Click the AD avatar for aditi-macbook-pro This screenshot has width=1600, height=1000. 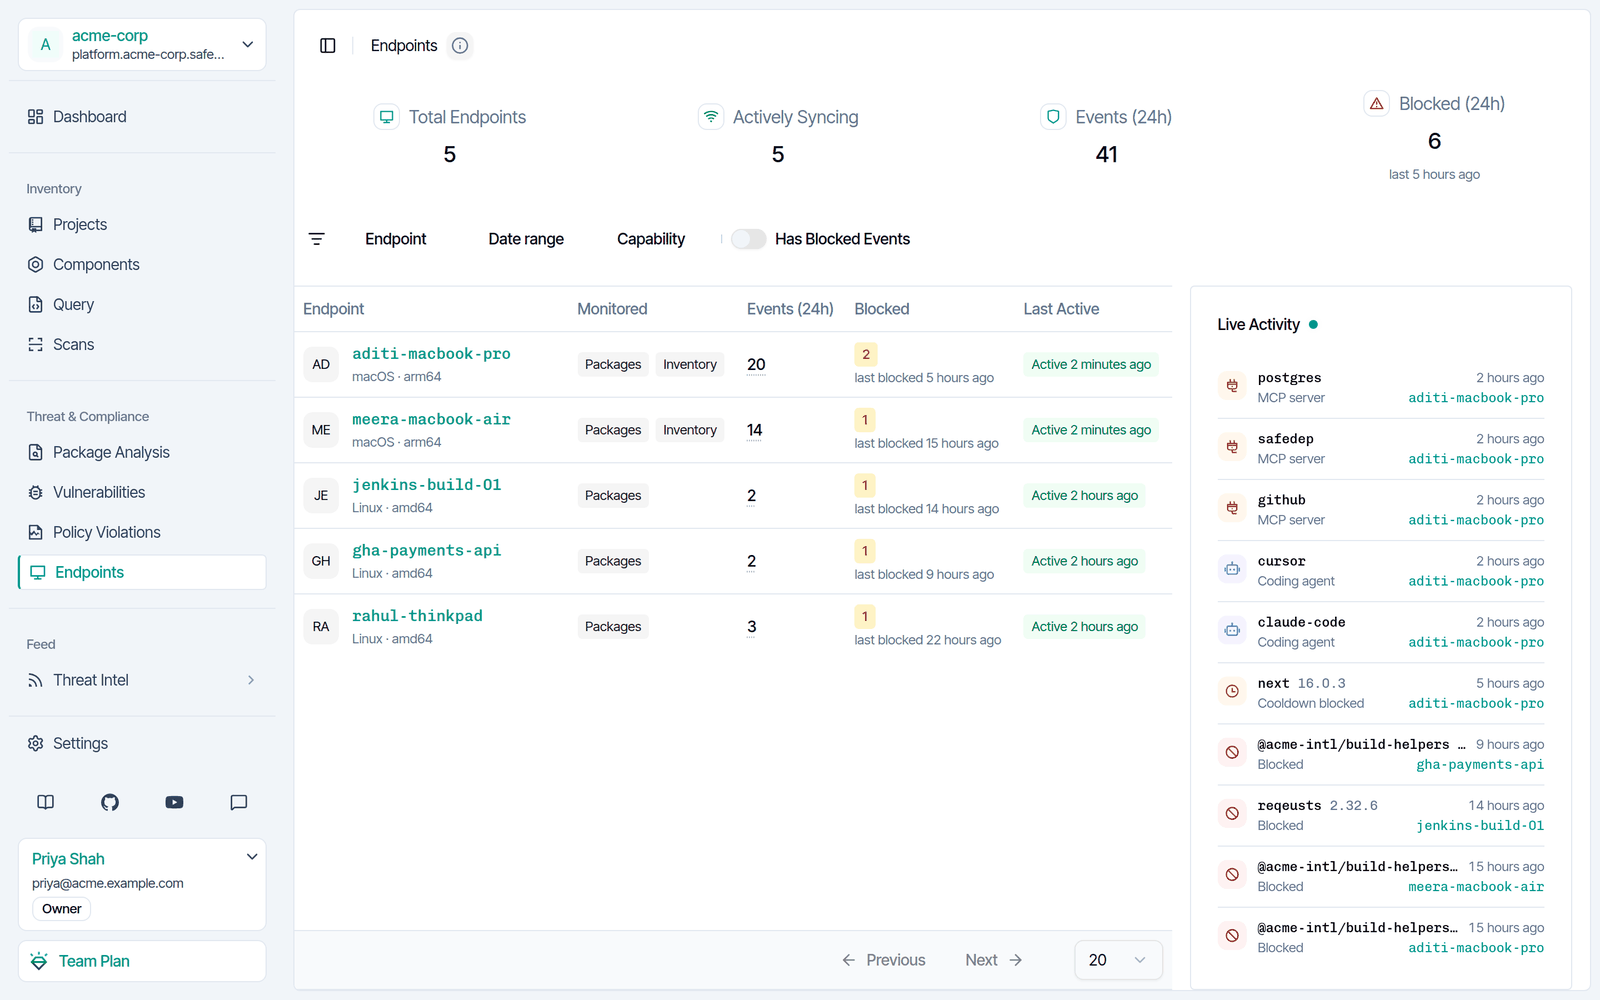(321, 364)
